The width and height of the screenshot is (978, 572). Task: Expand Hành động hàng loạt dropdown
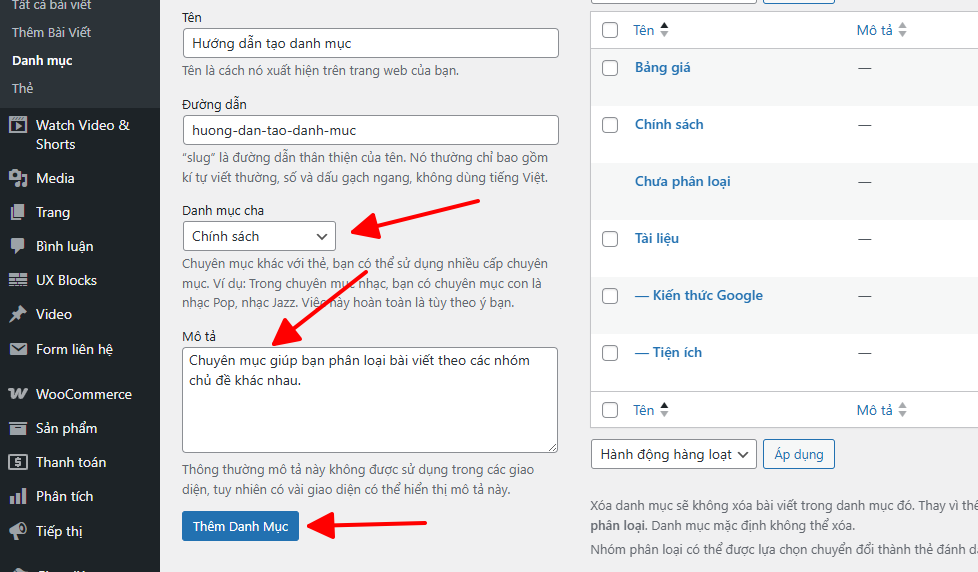(x=673, y=454)
